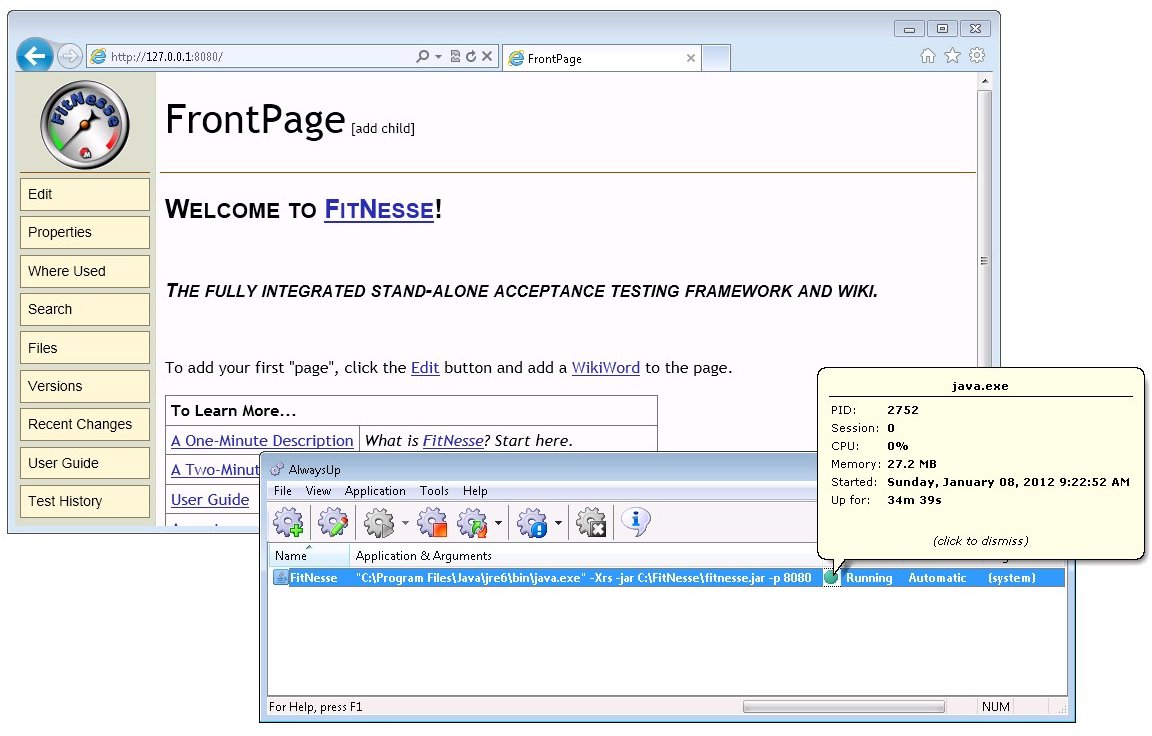Click the Remove Application gear-X icon
Image resolution: width=1152 pixels, height=736 pixels.
click(x=591, y=522)
